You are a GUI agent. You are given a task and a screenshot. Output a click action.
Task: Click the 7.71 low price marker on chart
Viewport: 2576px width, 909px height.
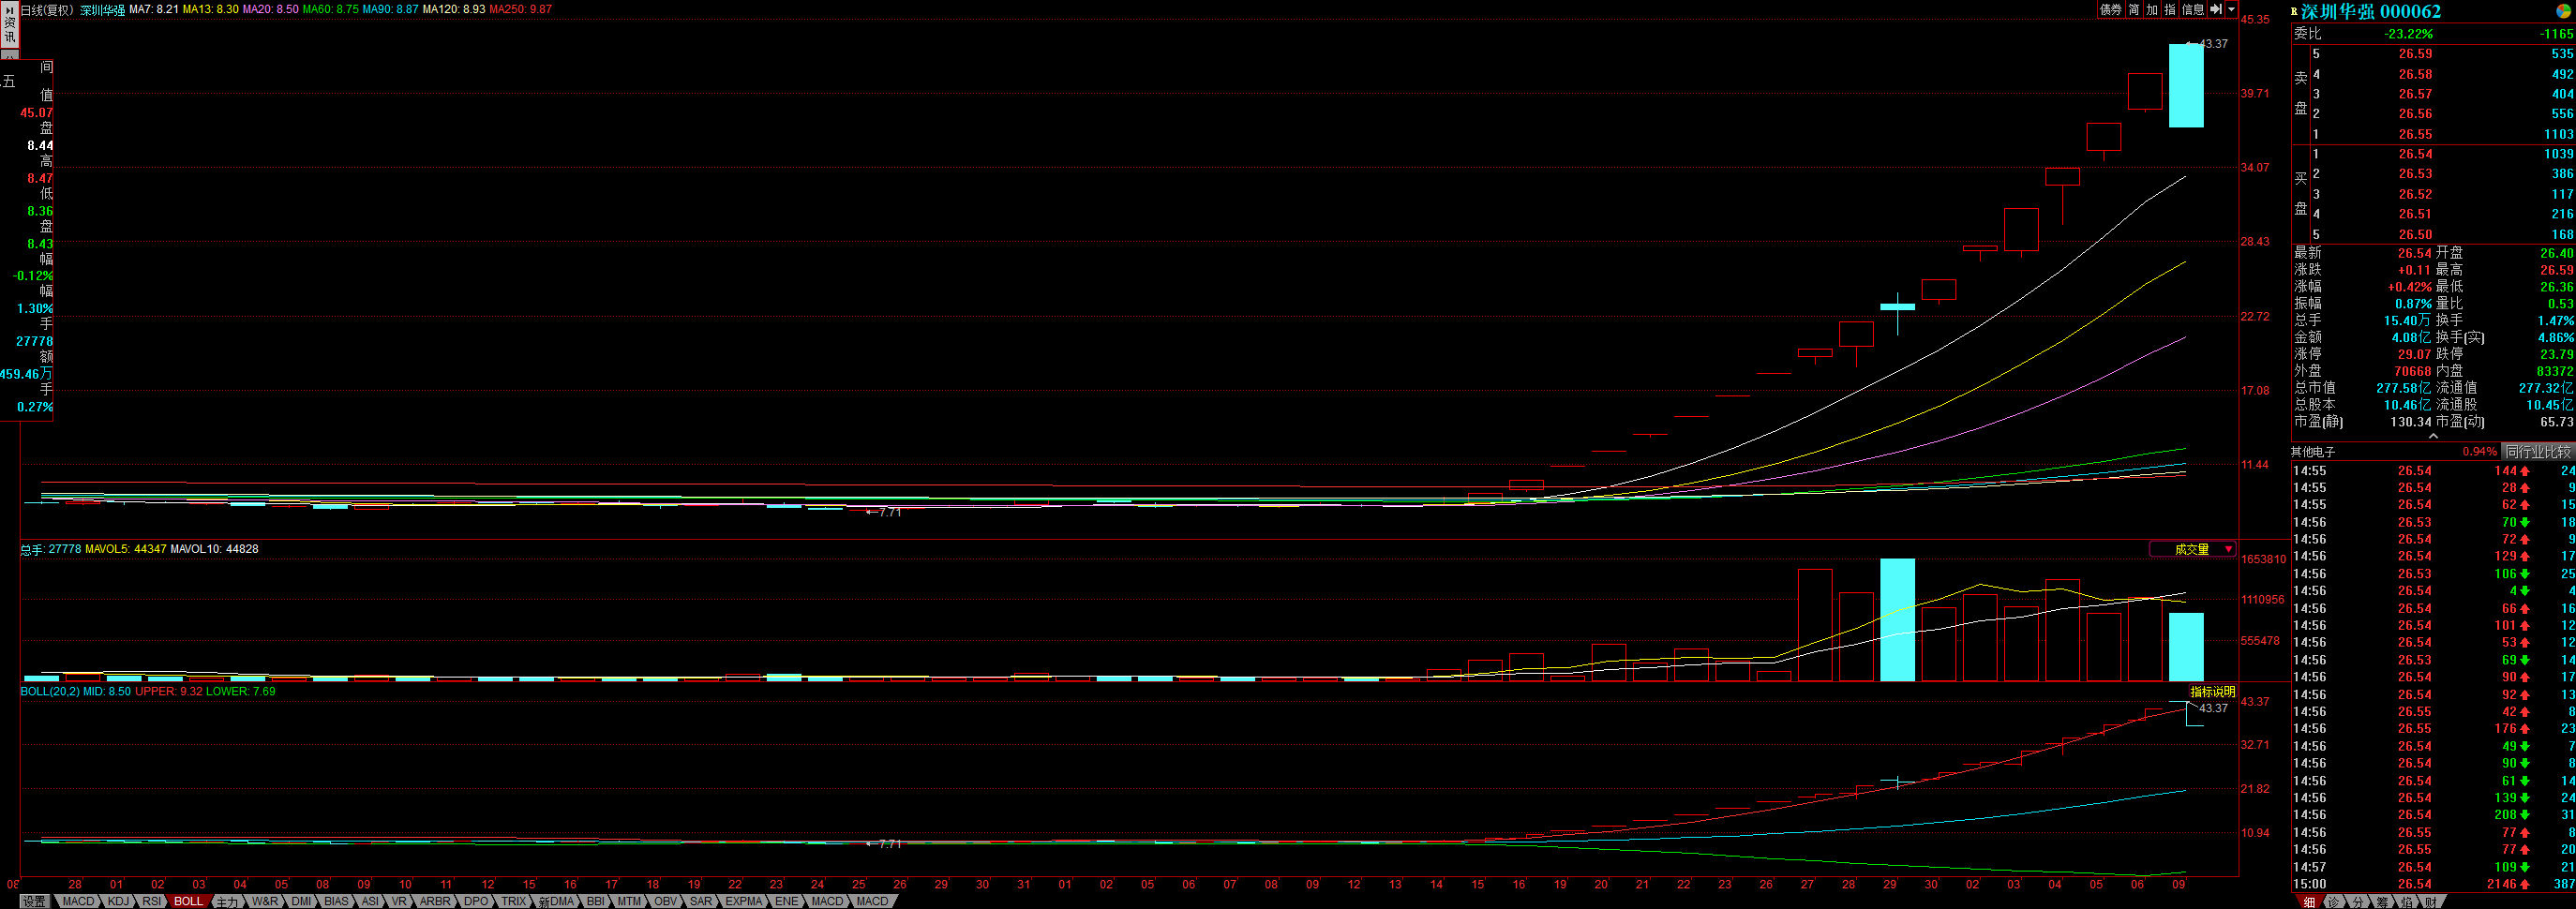click(x=884, y=512)
